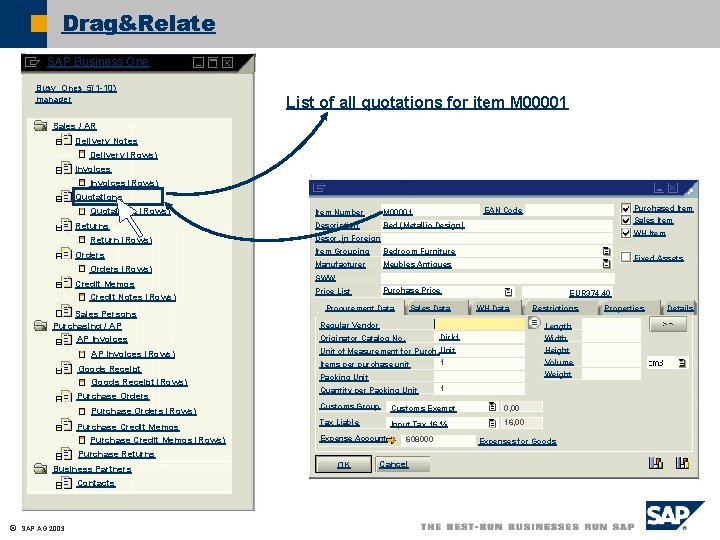
Task: Click the Expenses for Goods text
Action: click(518, 441)
